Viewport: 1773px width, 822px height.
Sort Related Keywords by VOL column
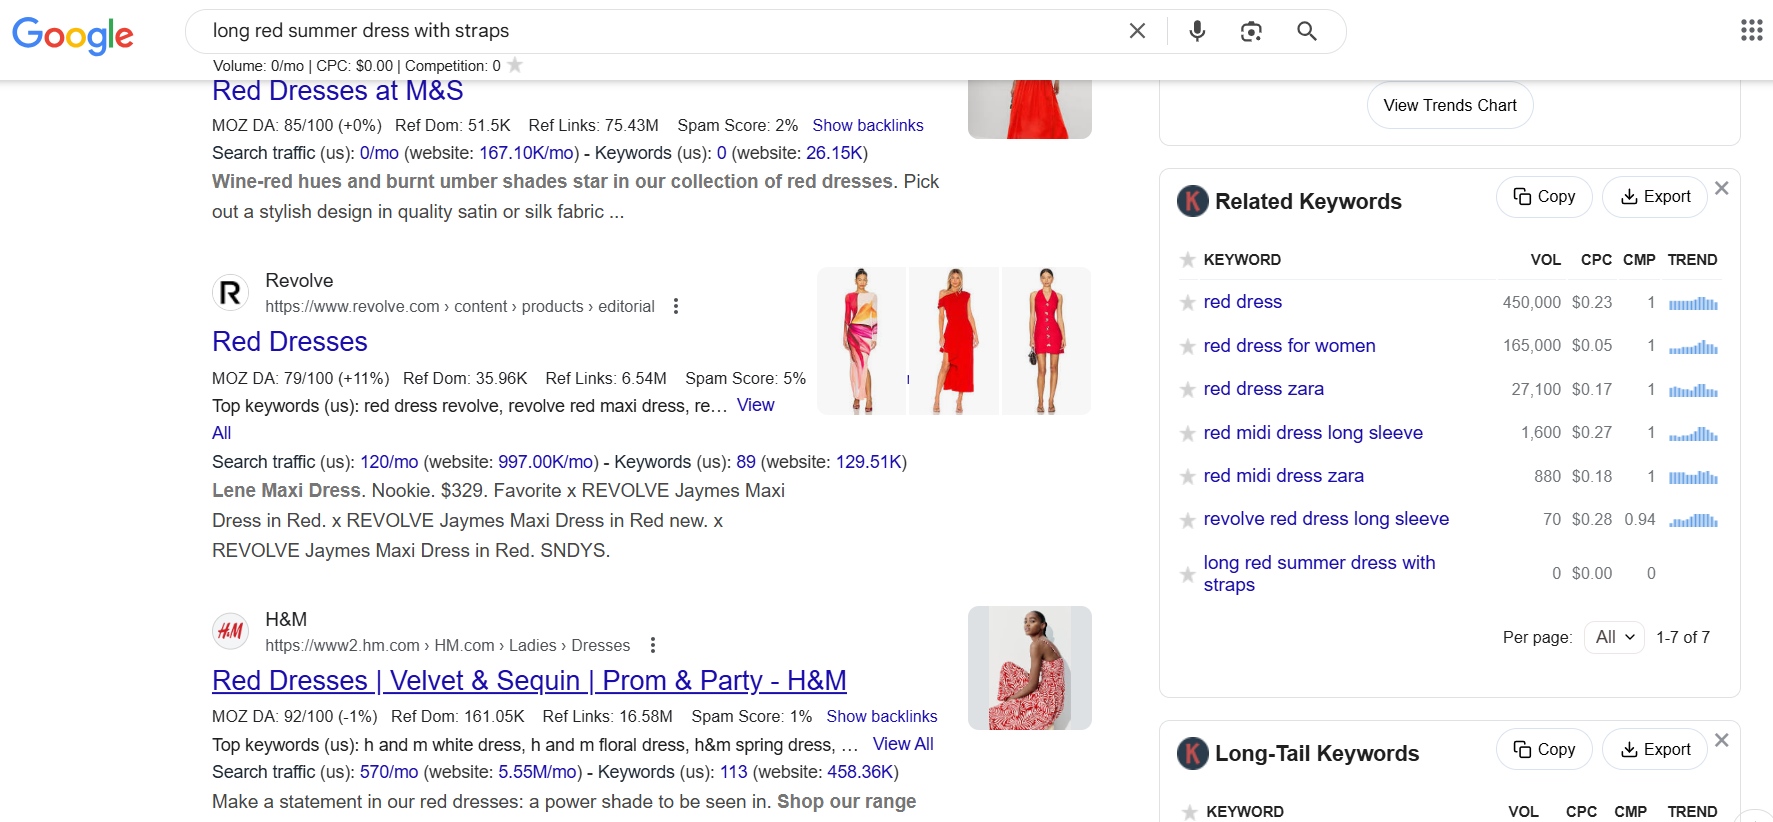1545,260
